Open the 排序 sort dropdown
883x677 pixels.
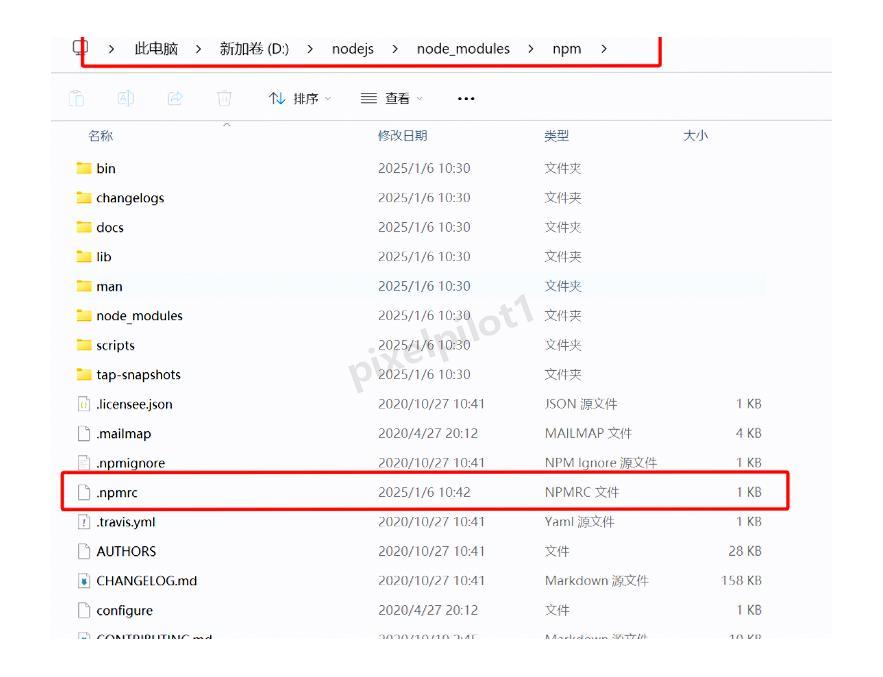[300, 99]
